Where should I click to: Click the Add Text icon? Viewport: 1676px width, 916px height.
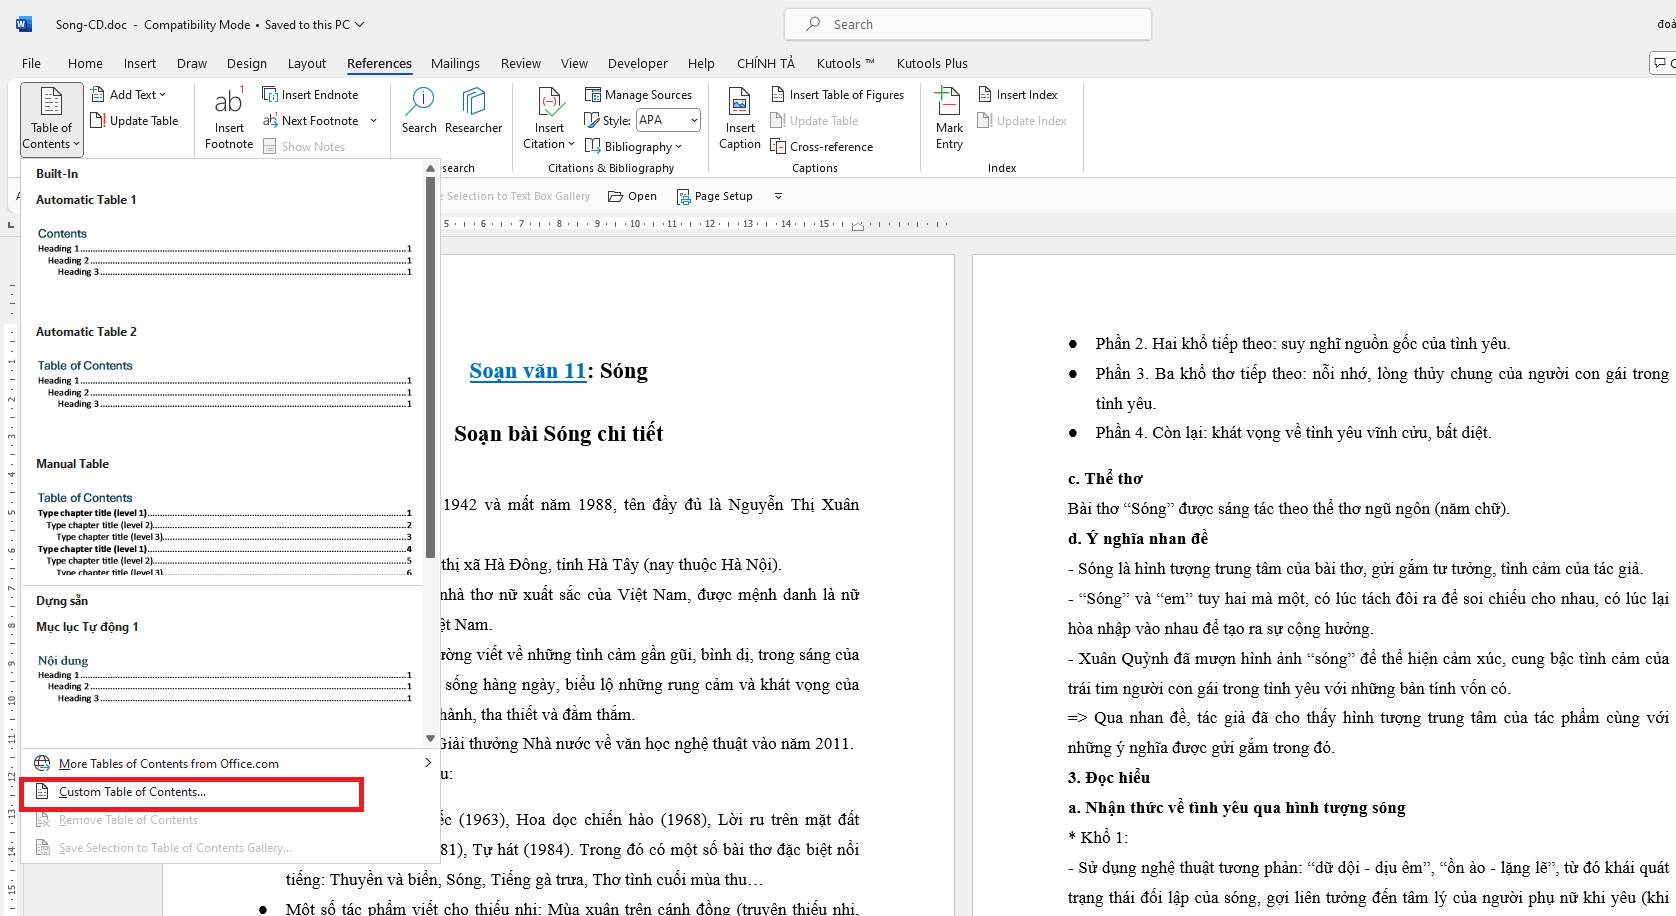point(98,94)
